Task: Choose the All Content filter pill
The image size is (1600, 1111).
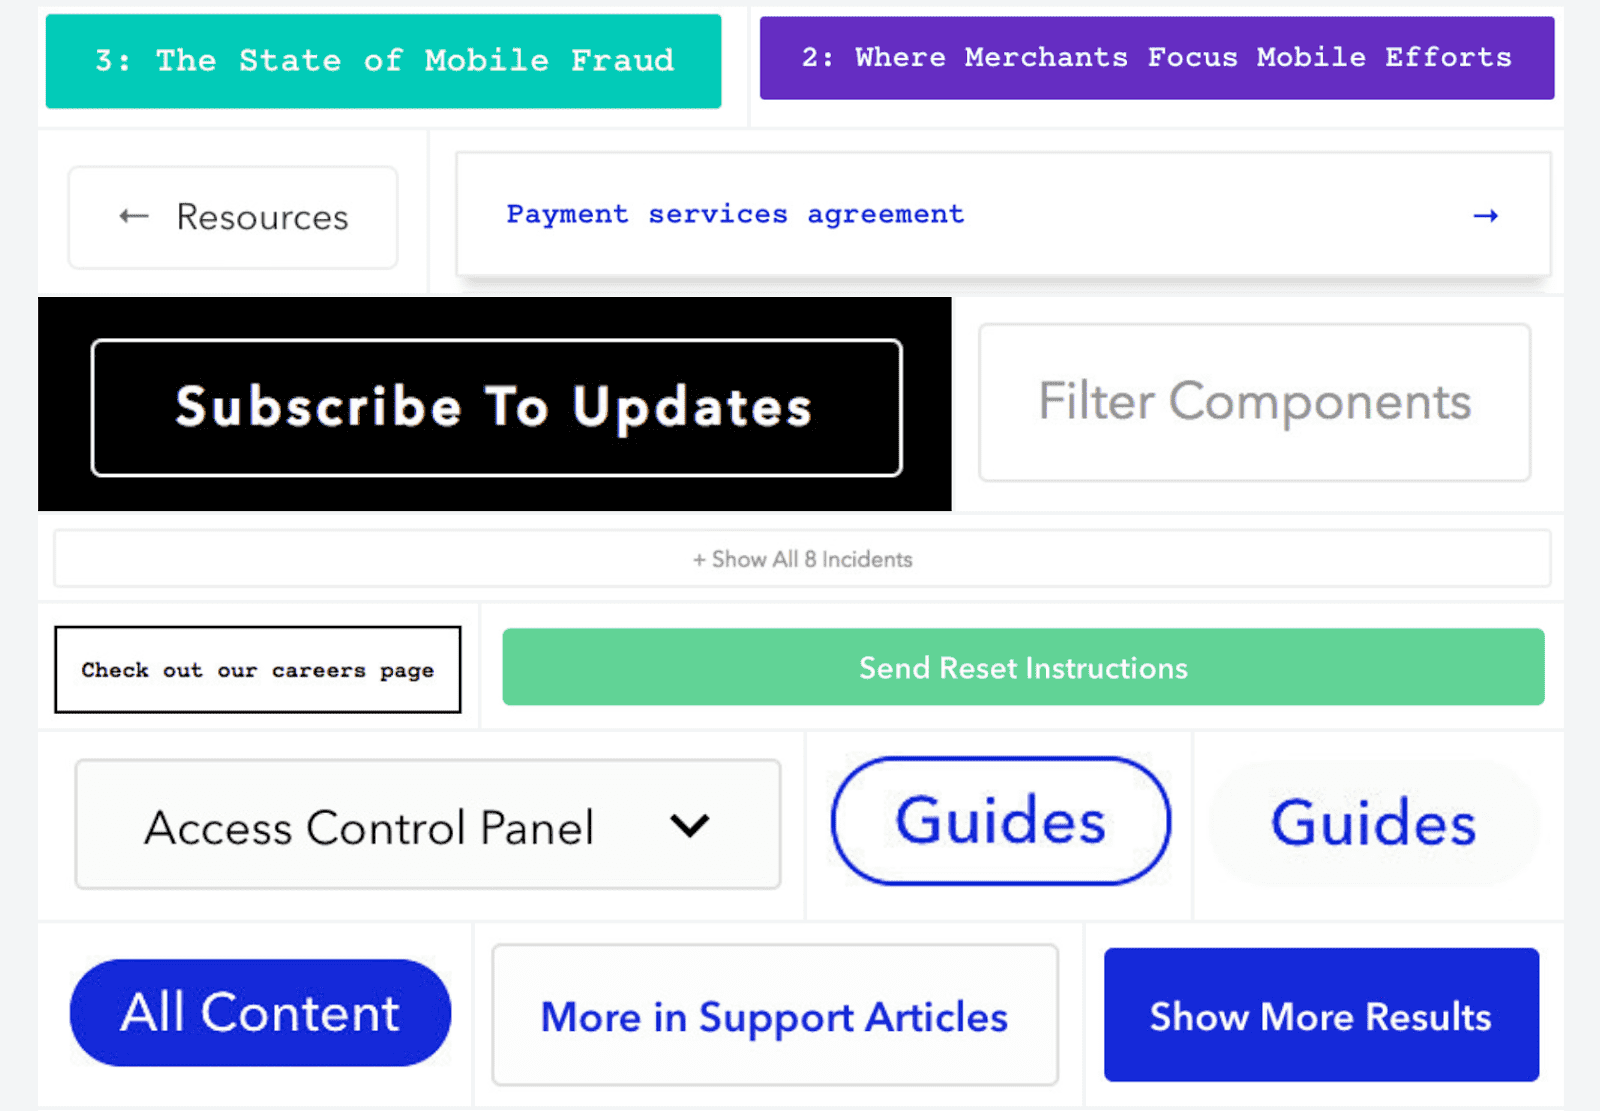Action: [260, 1013]
